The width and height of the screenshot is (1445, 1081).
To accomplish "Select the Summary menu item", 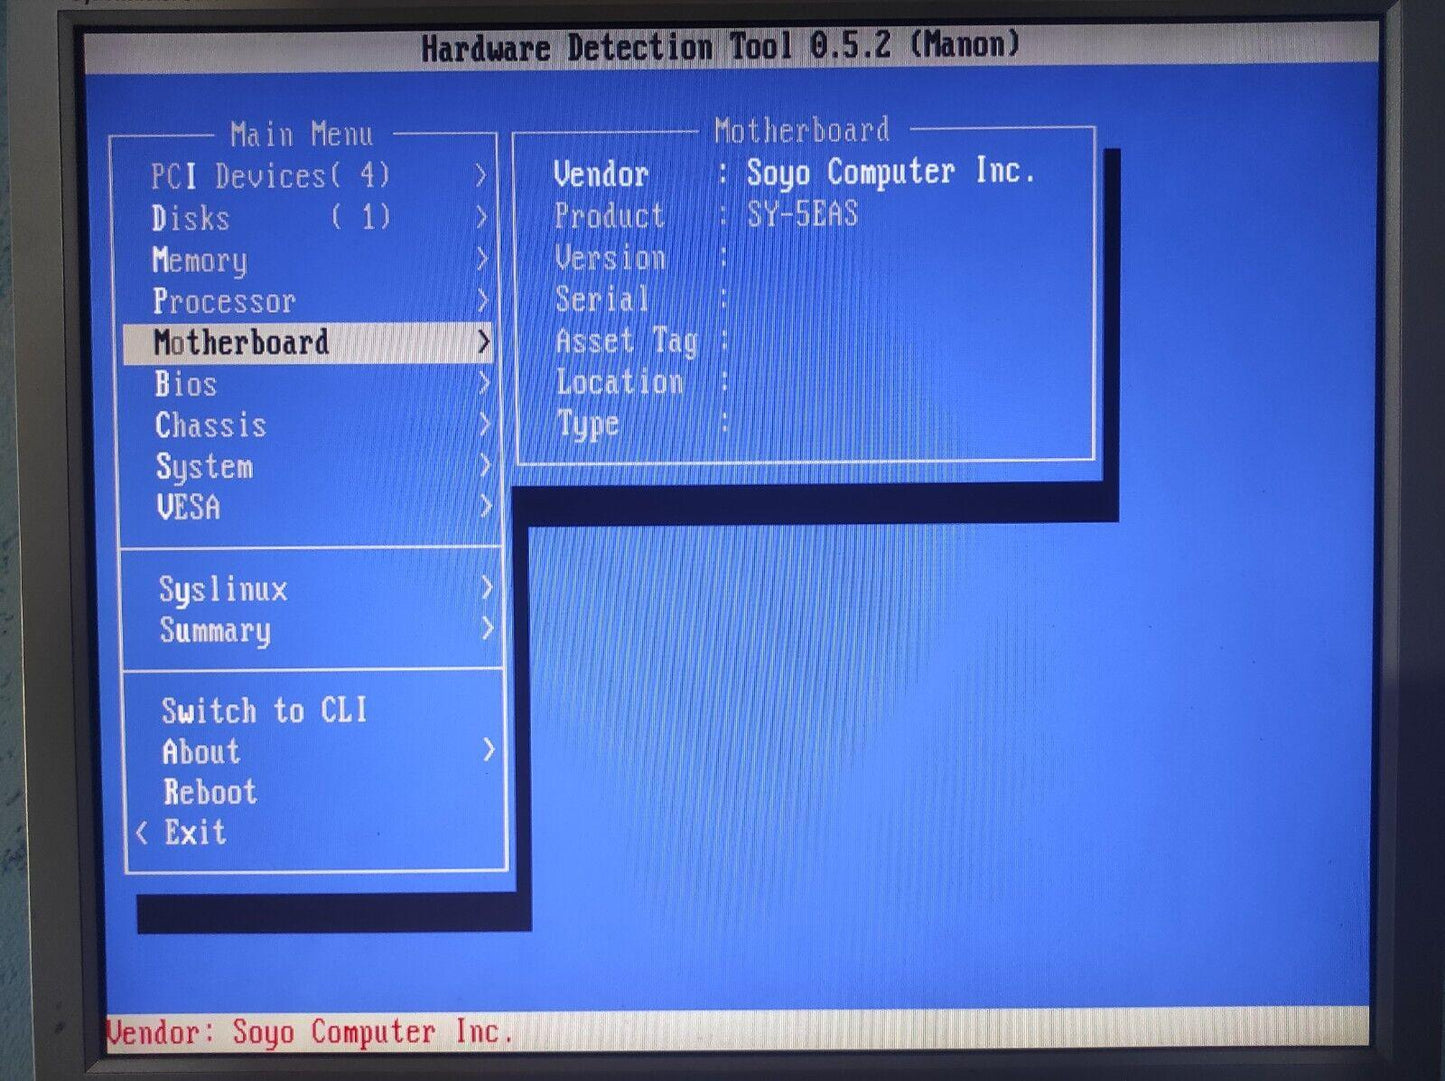I will click(215, 631).
